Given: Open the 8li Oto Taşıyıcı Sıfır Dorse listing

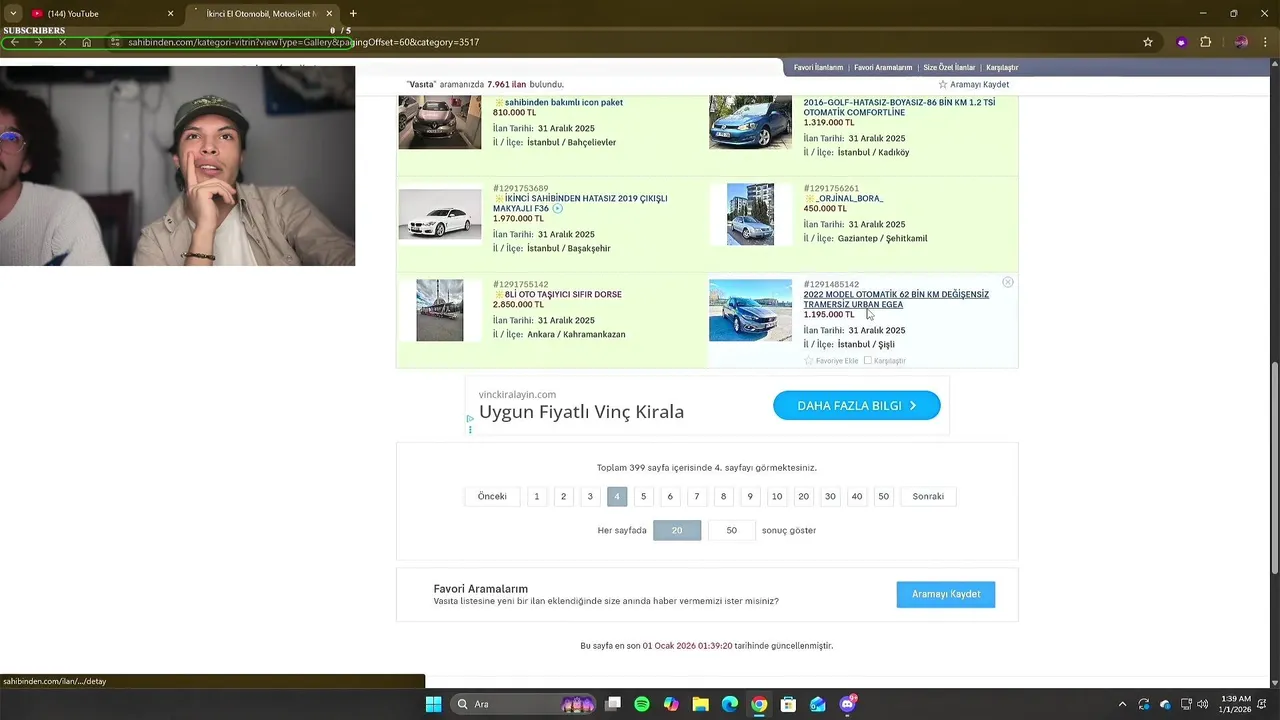Looking at the screenshot, I should click(x=563, y=295).
